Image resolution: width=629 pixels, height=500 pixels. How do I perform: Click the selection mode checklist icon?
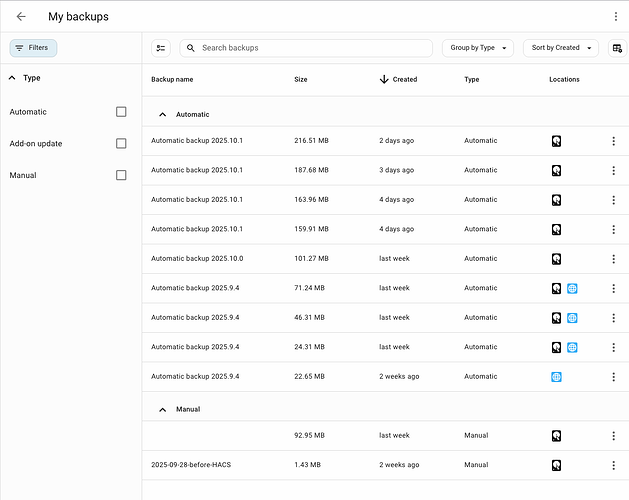[161, 48]
